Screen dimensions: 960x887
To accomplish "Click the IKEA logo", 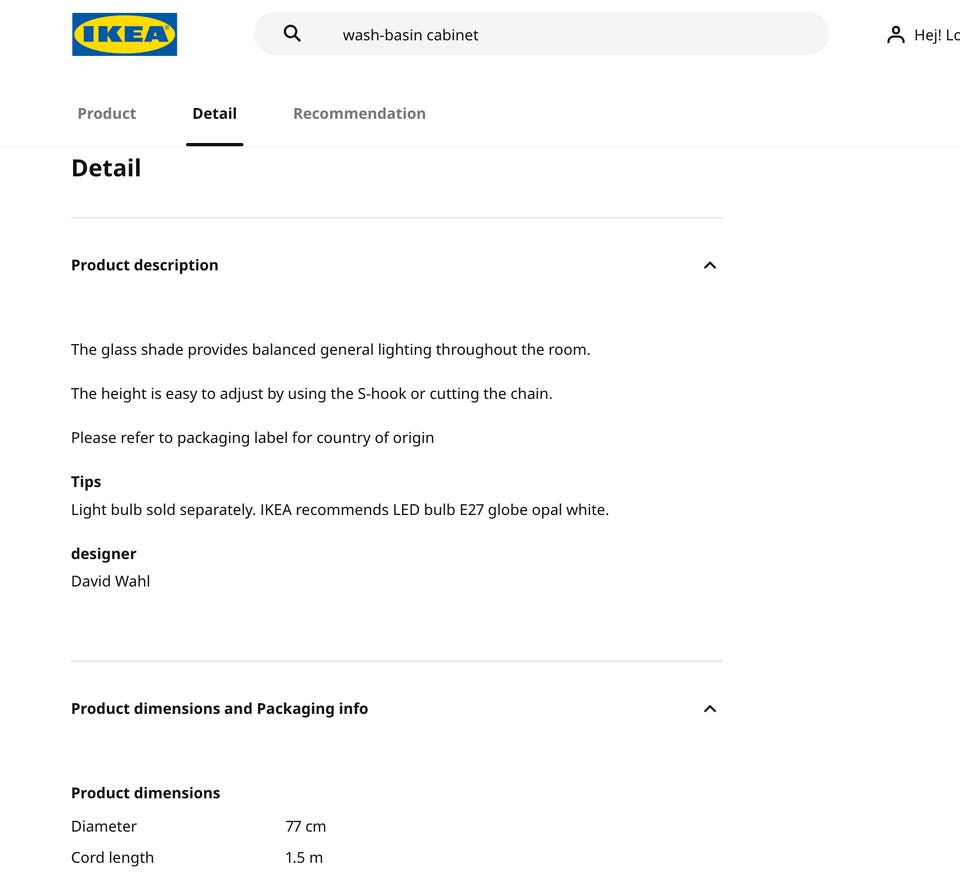I will pyautogui.click(x=124, y=34).
